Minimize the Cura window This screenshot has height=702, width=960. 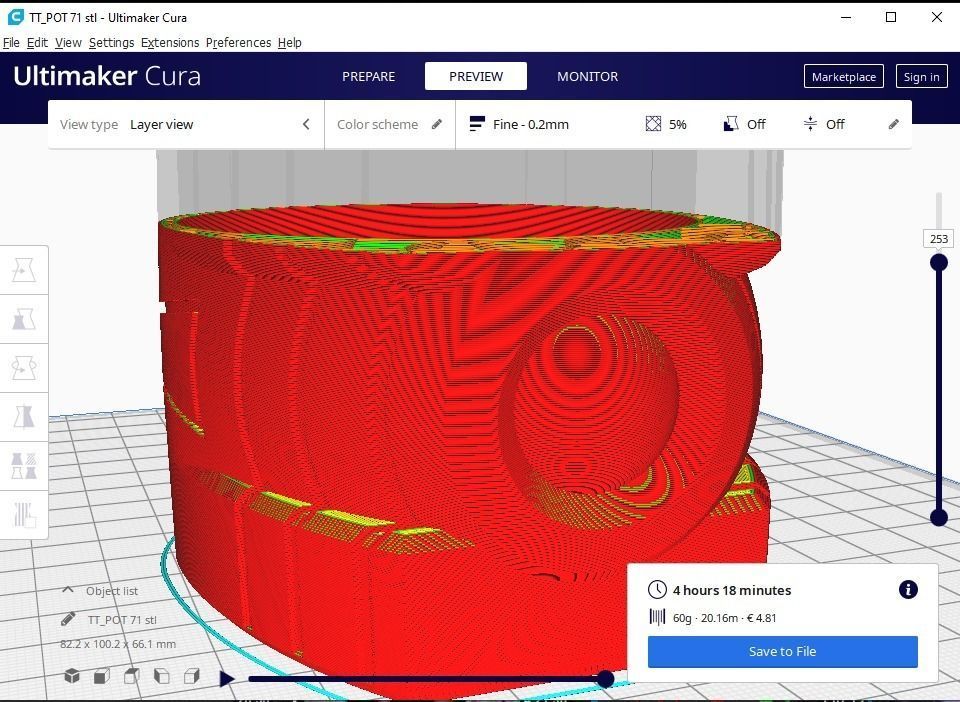point(847,17)
